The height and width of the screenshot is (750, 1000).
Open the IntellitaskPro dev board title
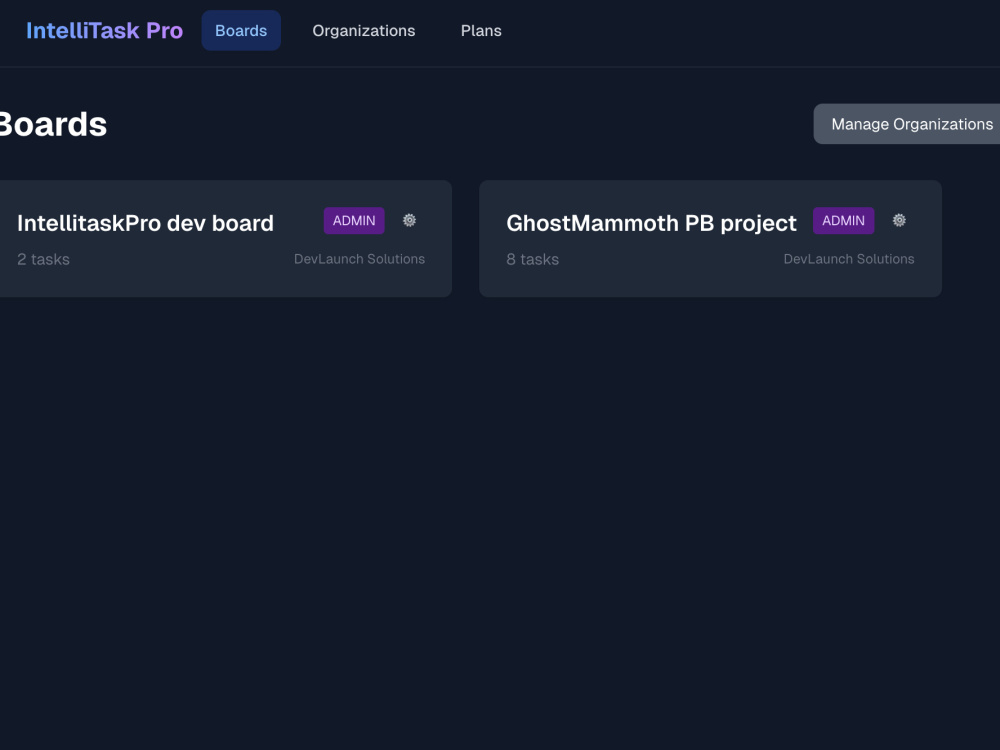click(x=145, y=223)
